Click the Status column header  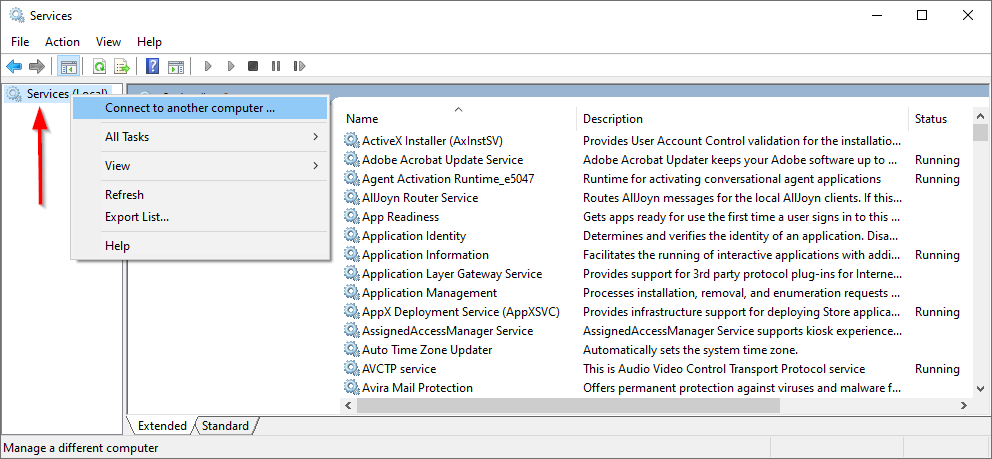(x=930, y=119)
